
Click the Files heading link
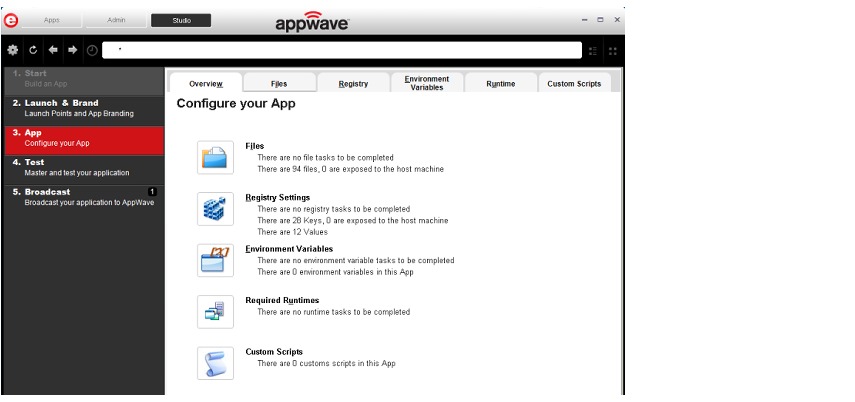pyautogui.click(x=255, y=146)
